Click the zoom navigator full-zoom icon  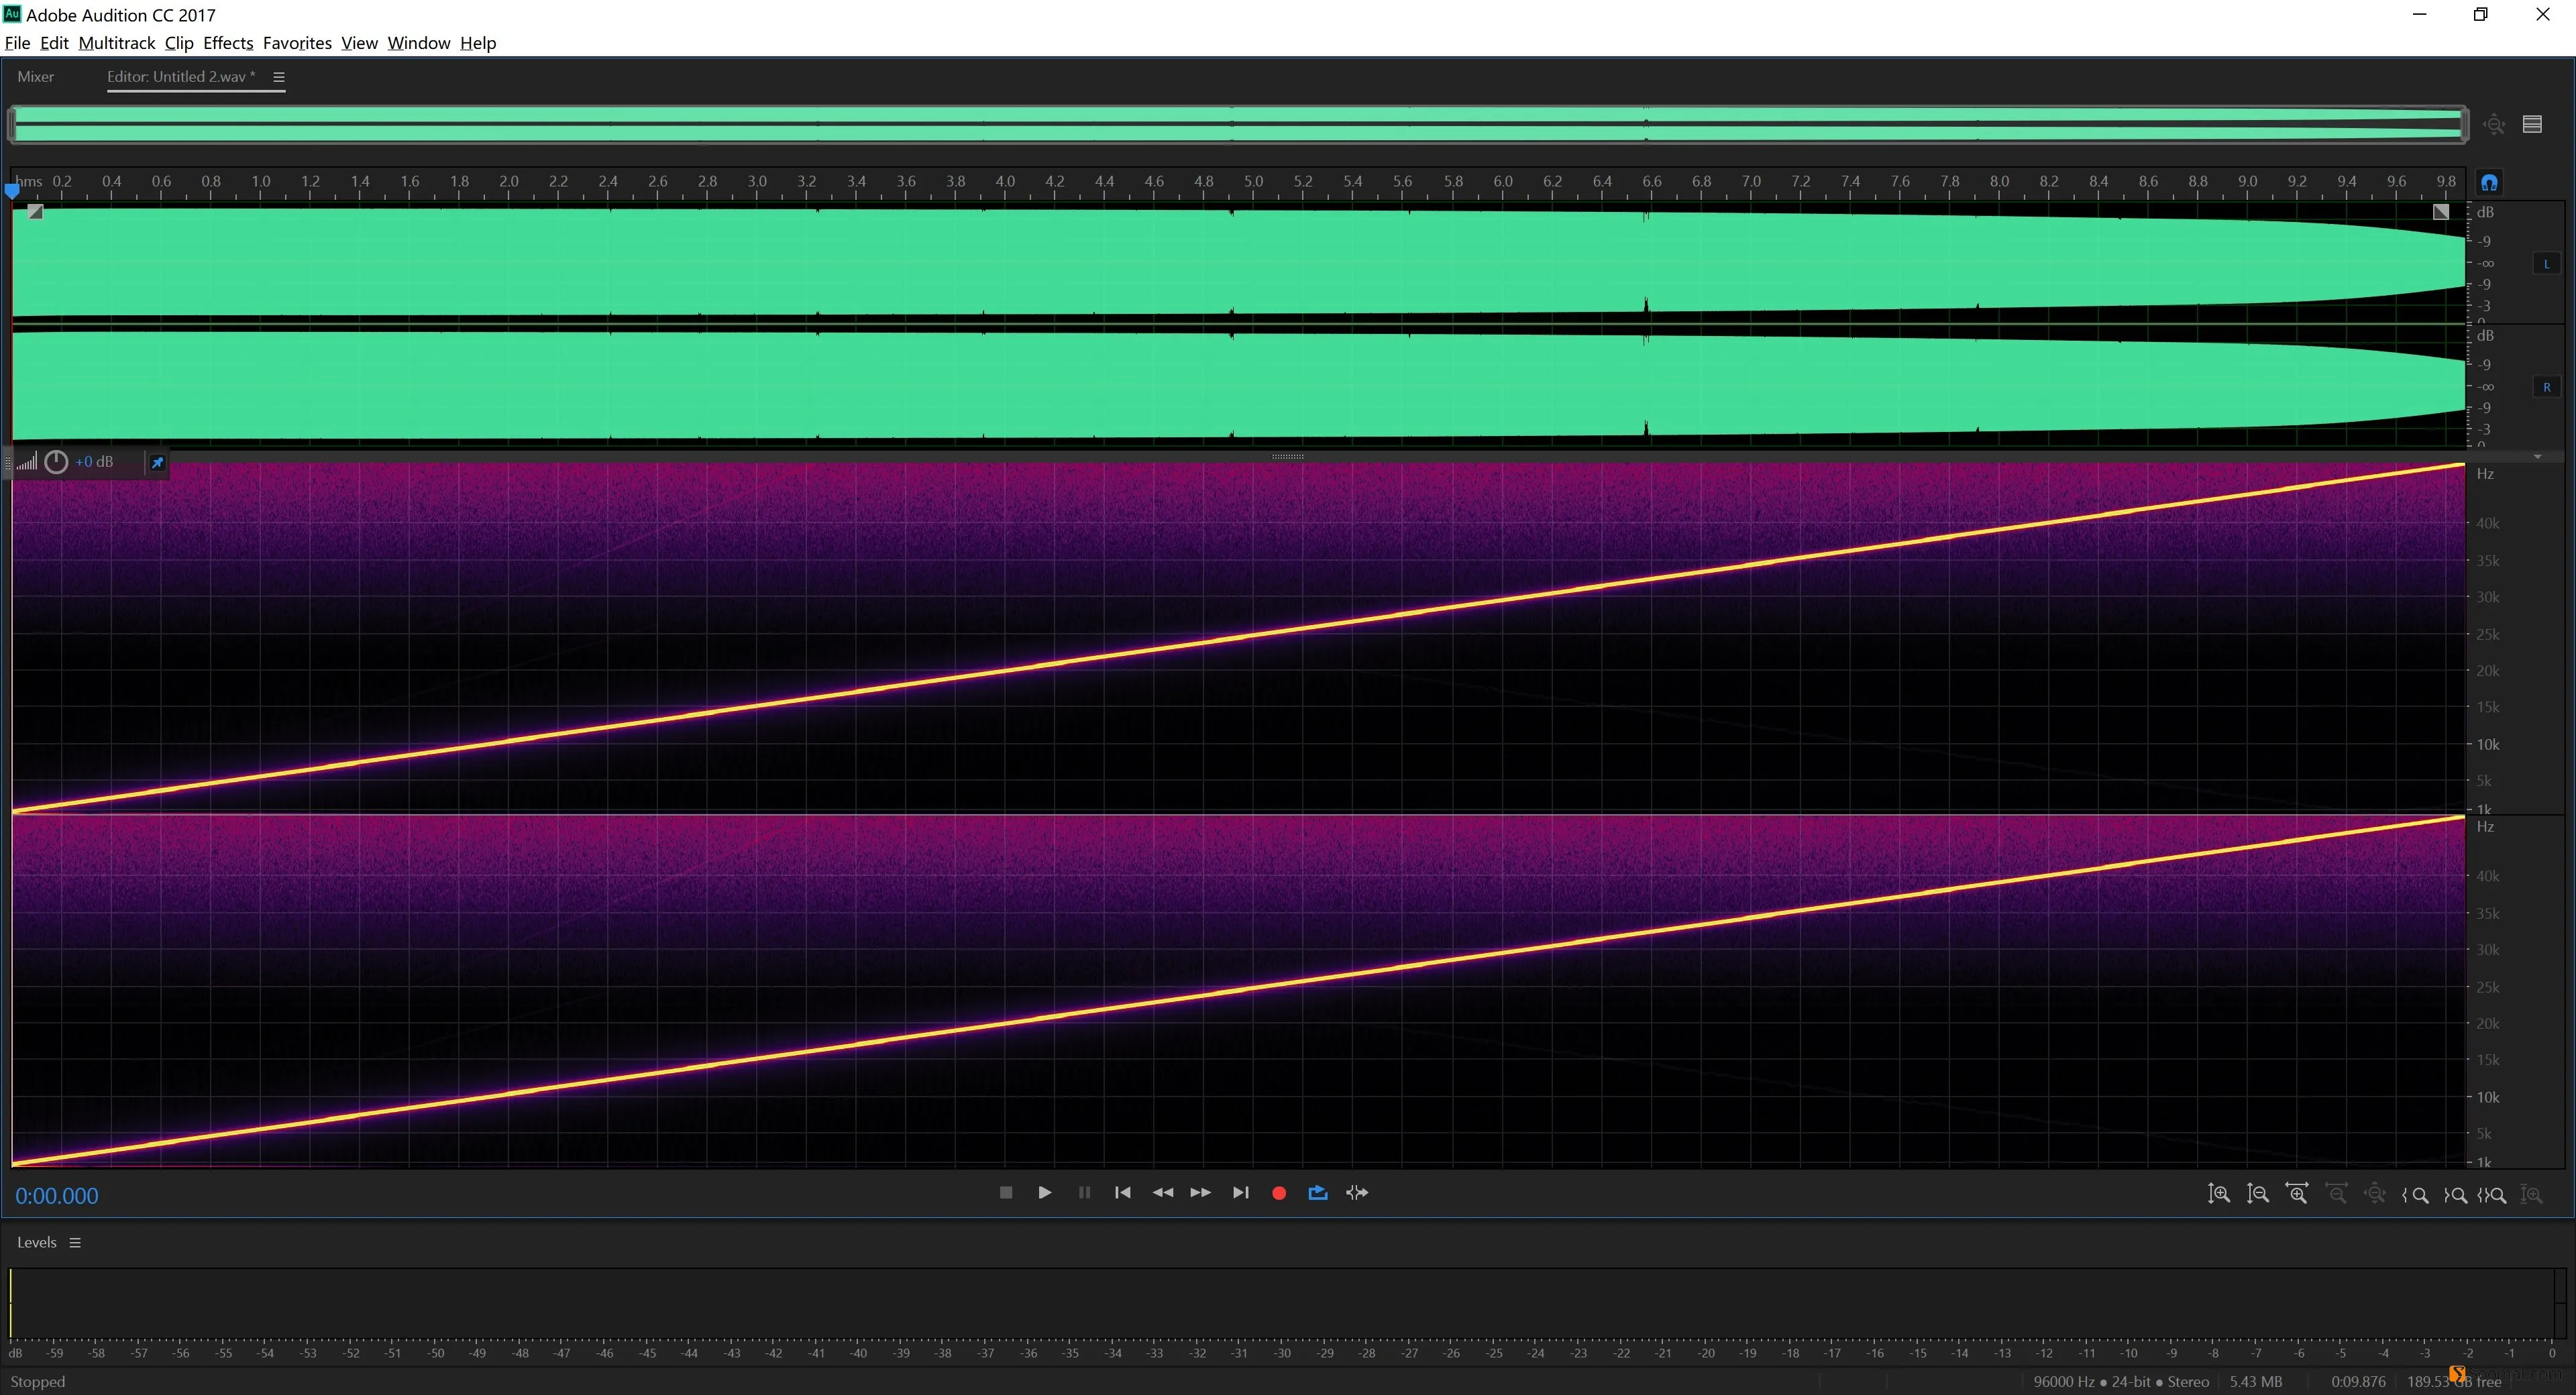pos(2494,124)
